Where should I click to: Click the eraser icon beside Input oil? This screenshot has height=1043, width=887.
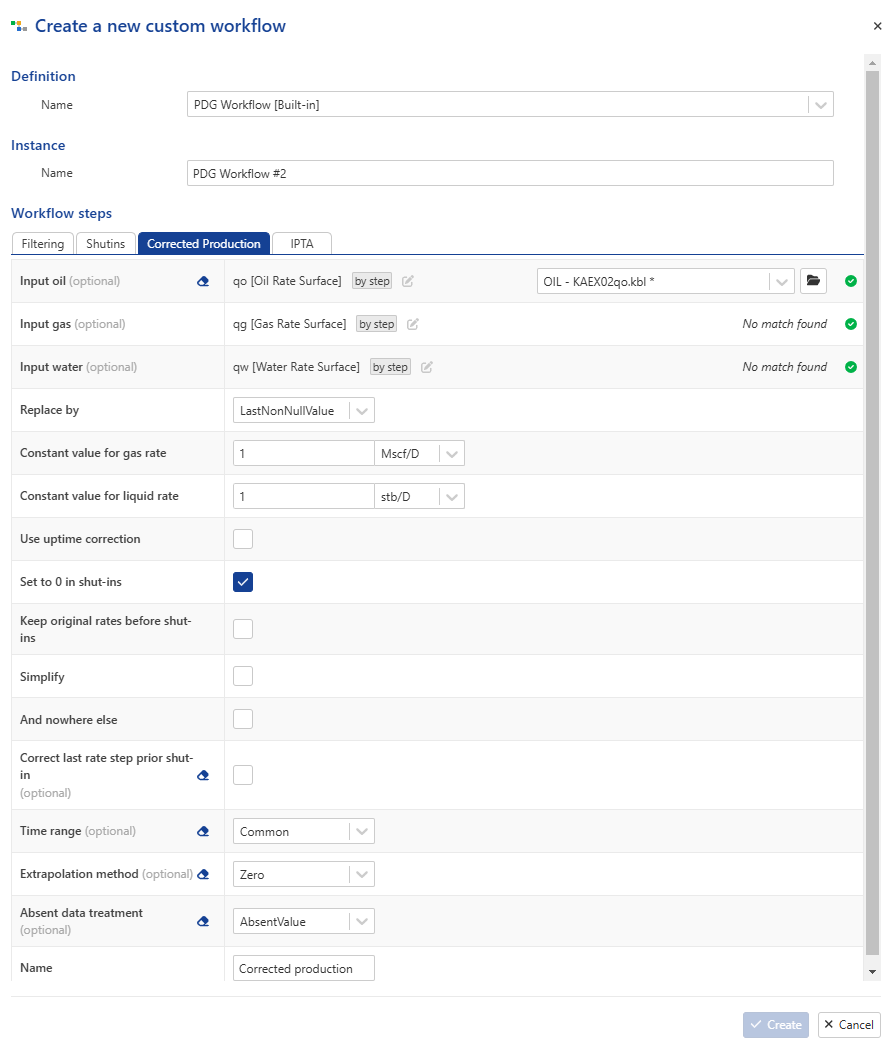coord(203,281)
